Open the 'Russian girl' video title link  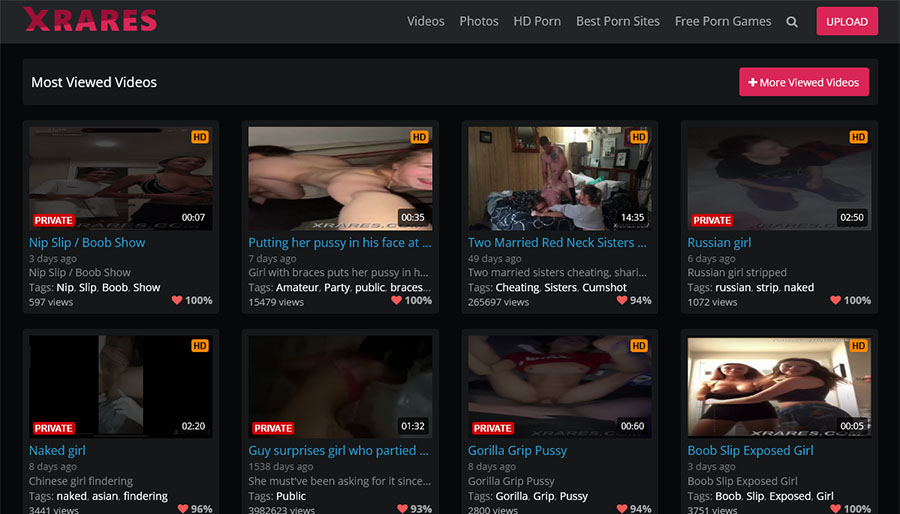pos(719,242)
